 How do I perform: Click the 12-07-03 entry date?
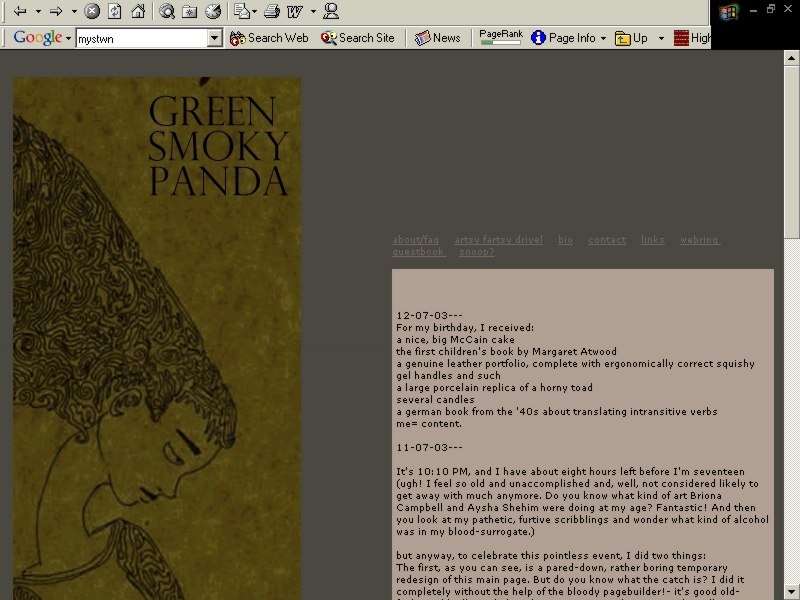[430, 315]
